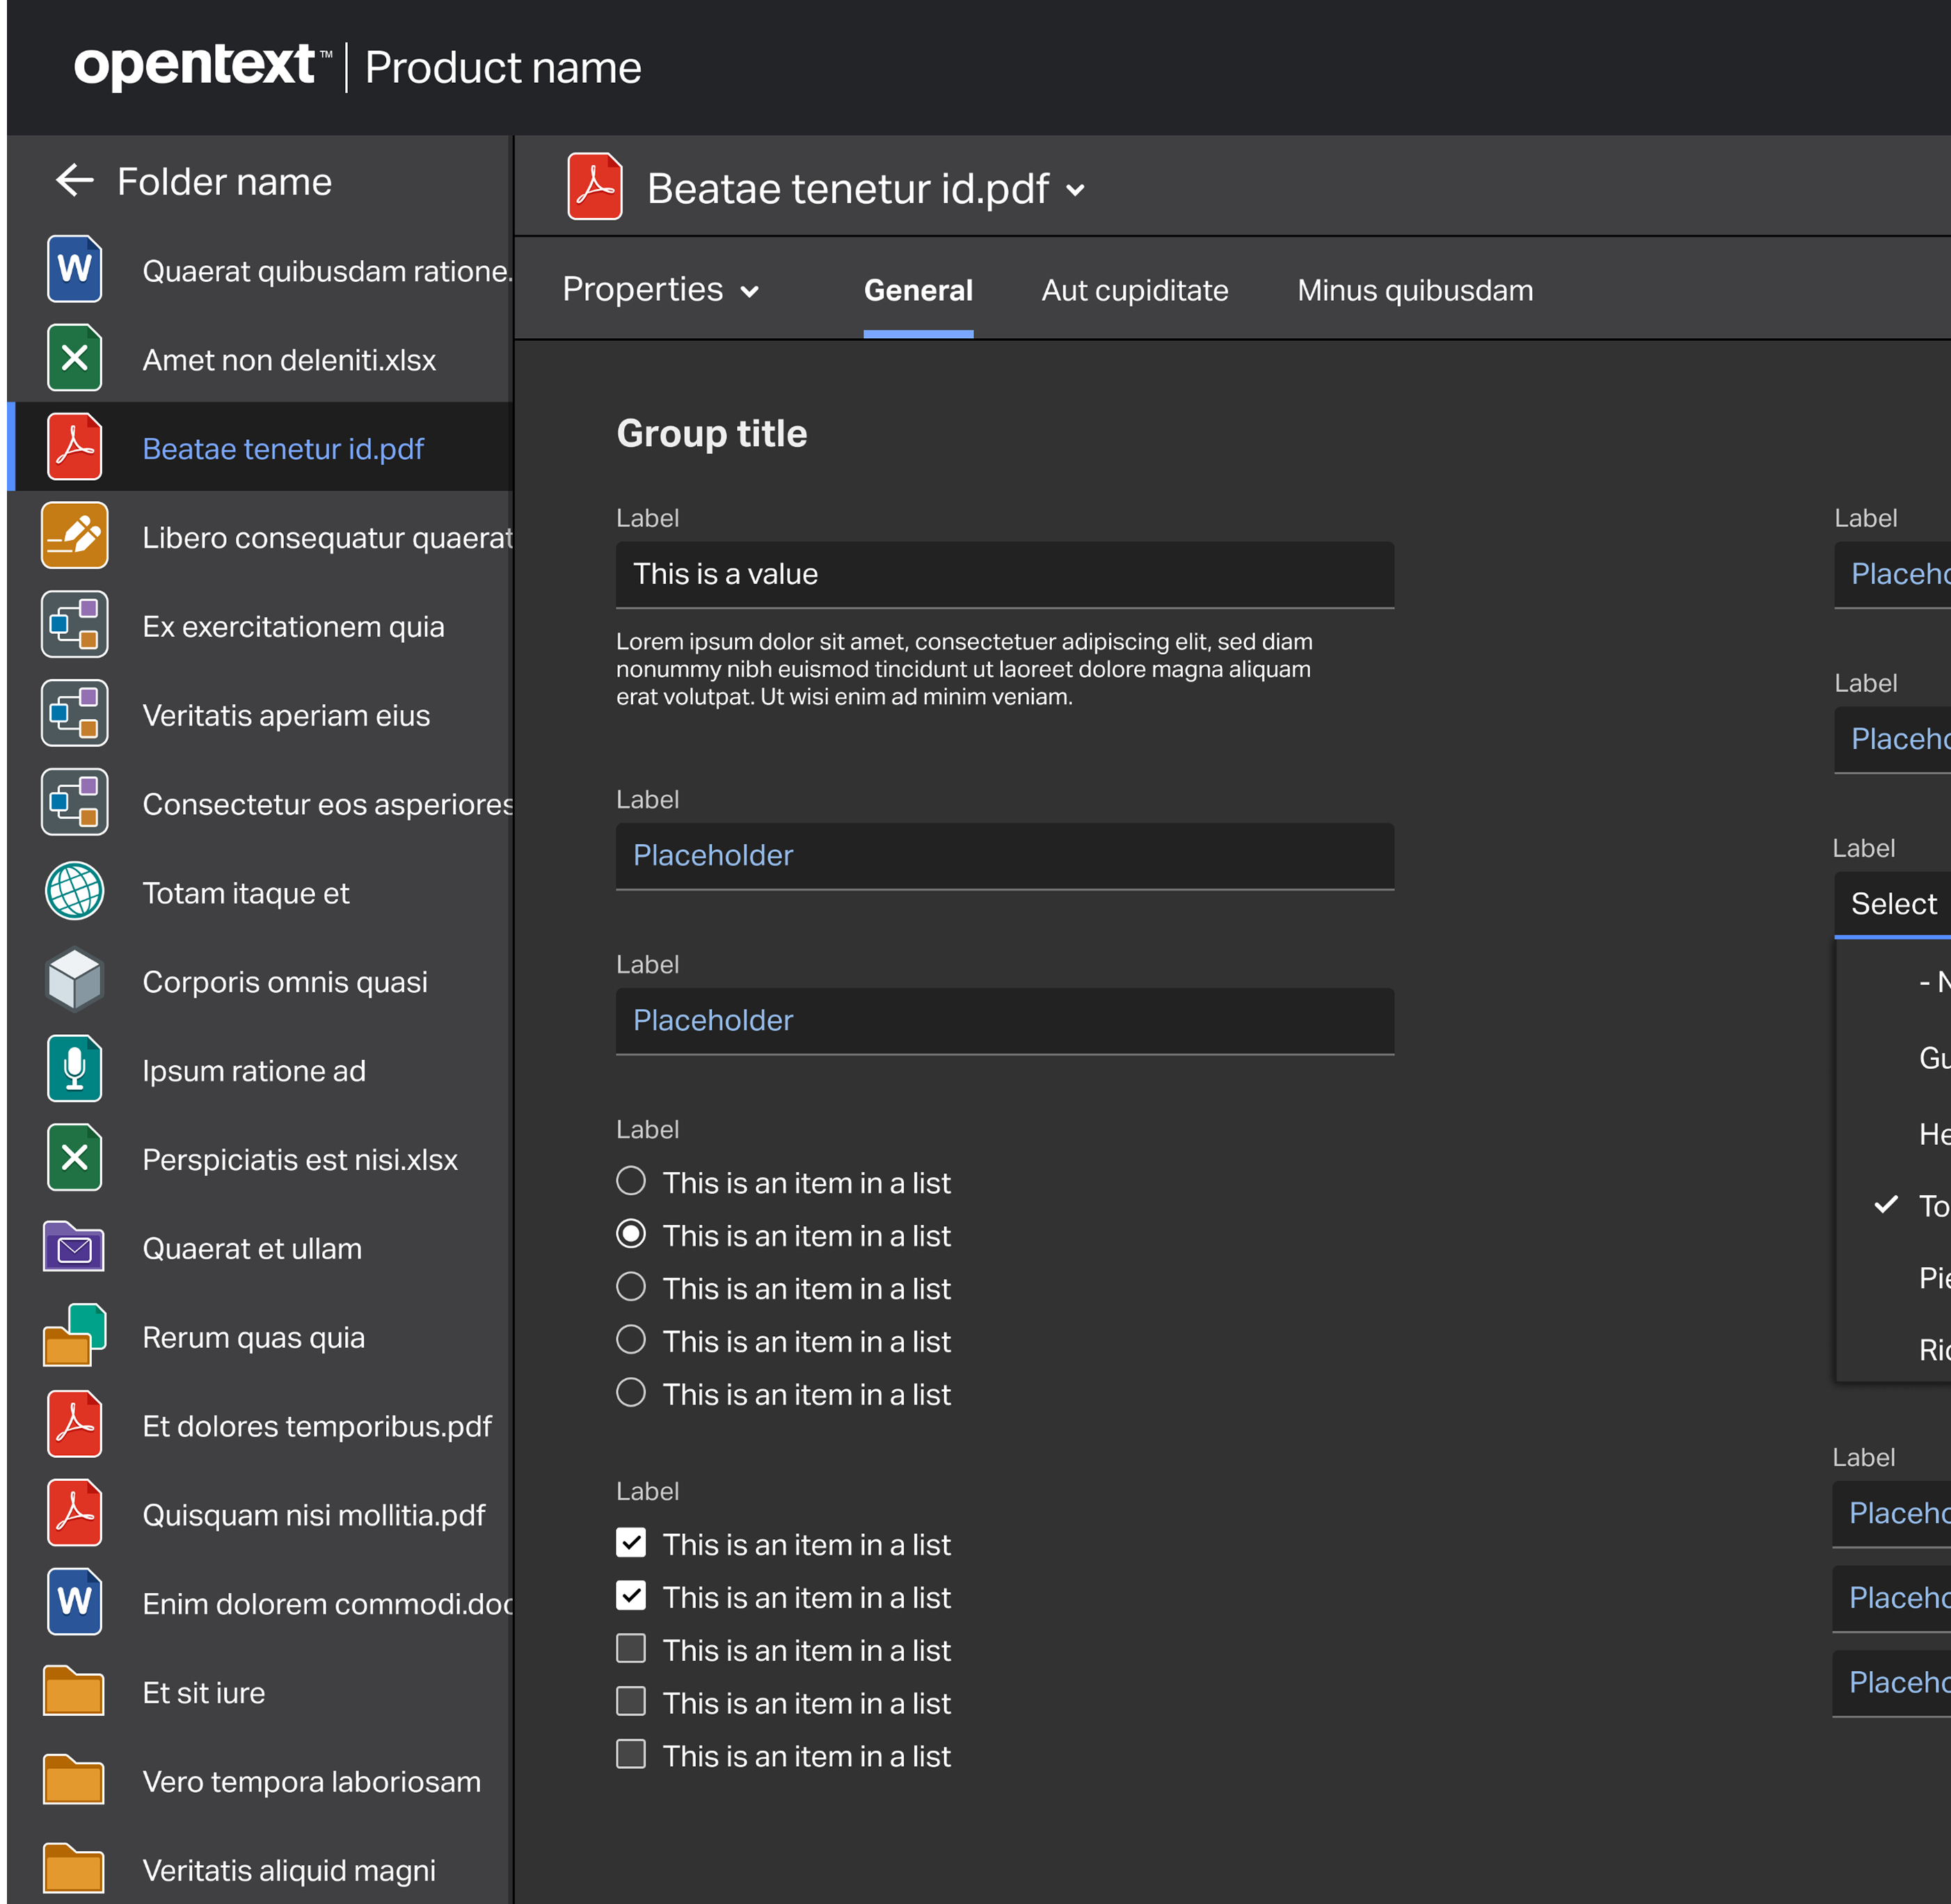Select the 3D cube icon for Corporis omnis quasi
The image size is (1951, 1904).
coord(74,980)
